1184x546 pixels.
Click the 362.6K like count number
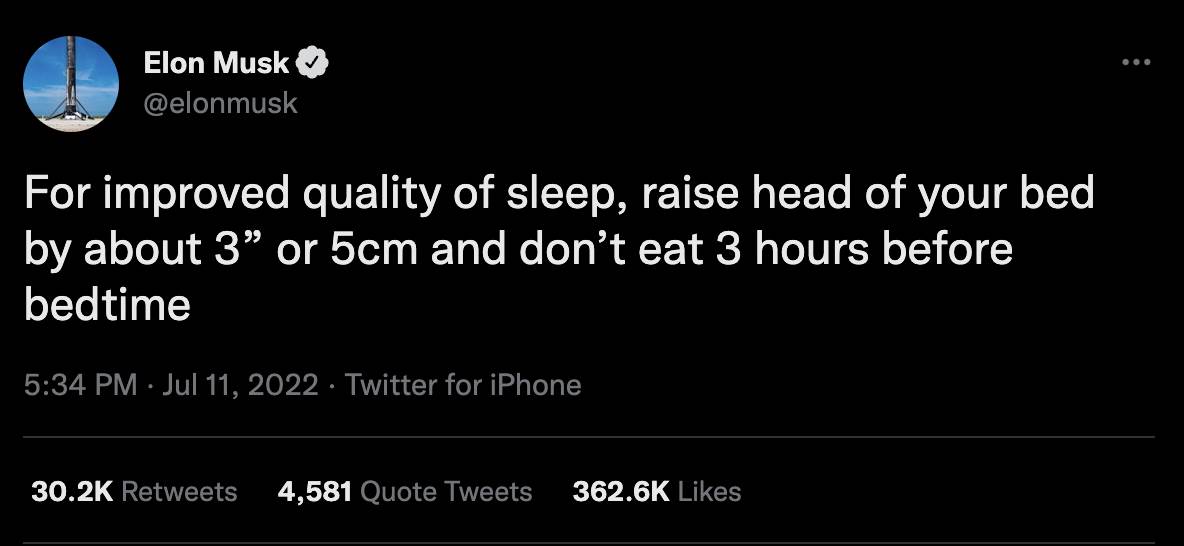[621, 492]
